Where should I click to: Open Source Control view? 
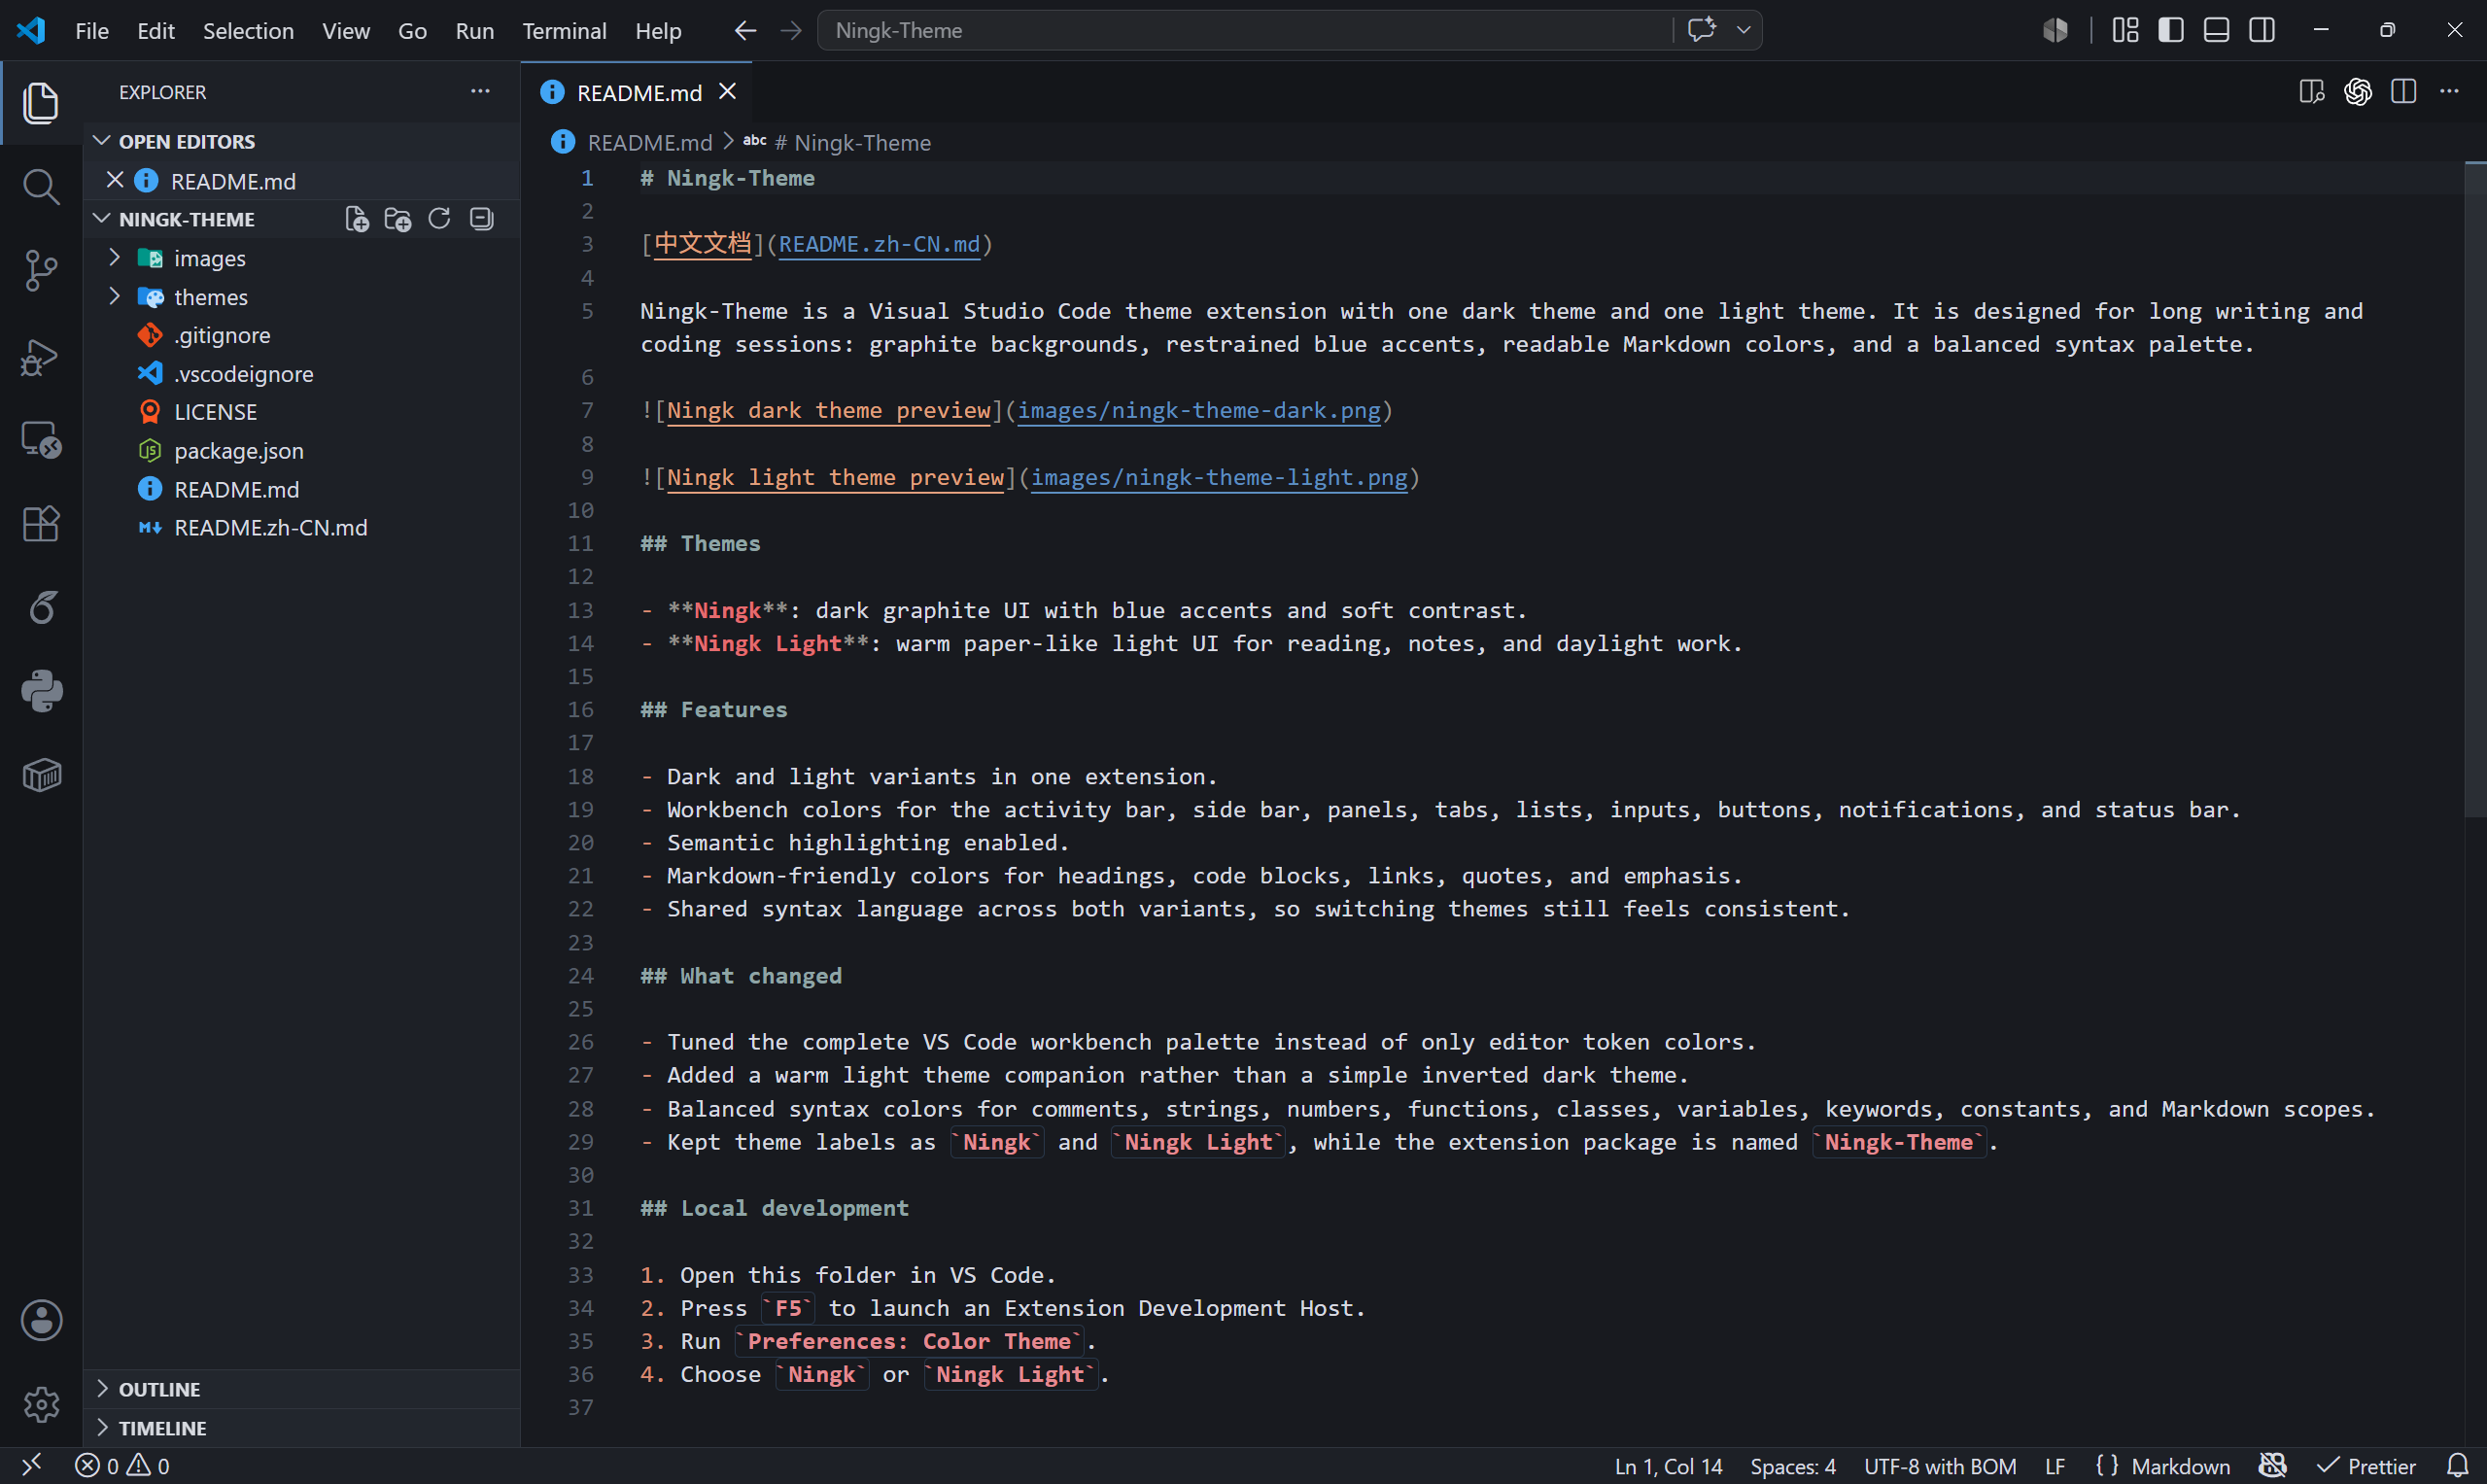click(41, 270)
